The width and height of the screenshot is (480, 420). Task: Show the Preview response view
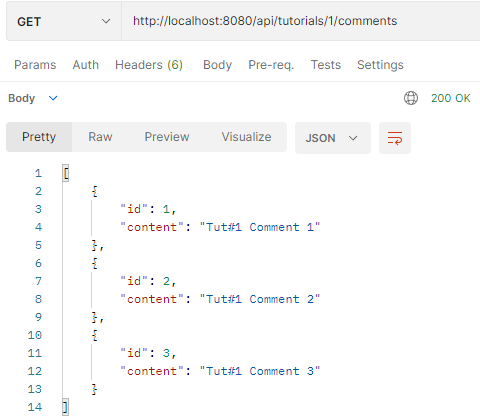tap(167, 137)
